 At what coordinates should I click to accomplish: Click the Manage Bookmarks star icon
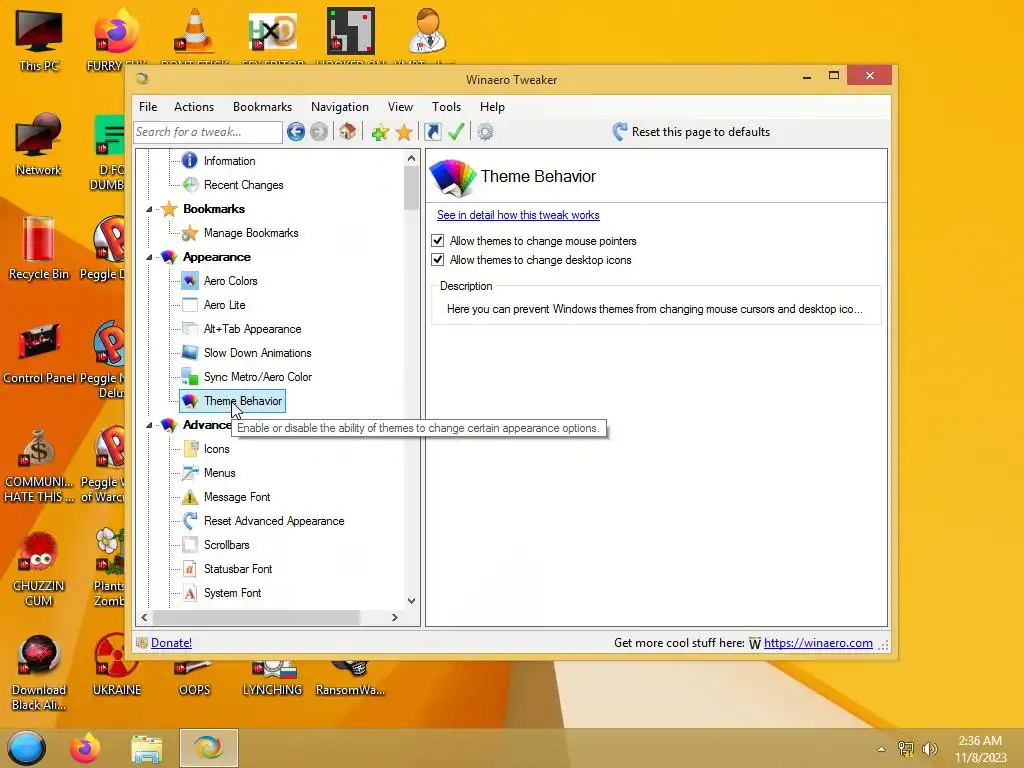tap(190, 233)
